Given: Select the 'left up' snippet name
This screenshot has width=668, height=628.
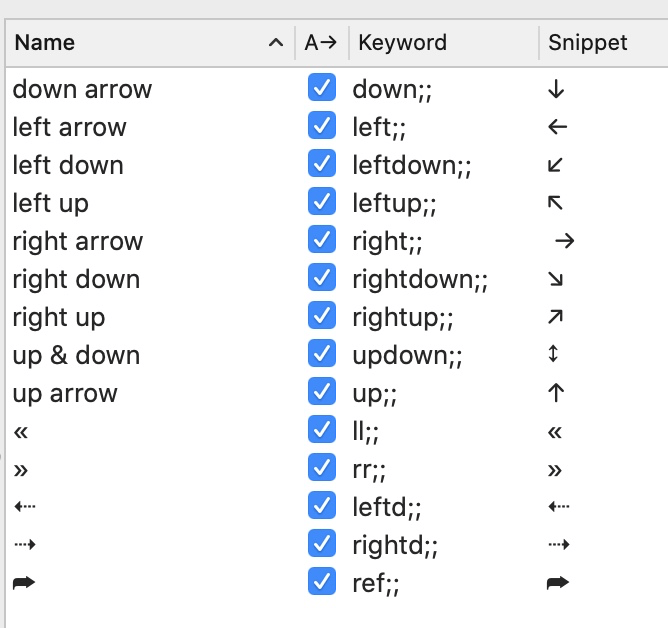Looking at the screenshot, I should point(51,204).
